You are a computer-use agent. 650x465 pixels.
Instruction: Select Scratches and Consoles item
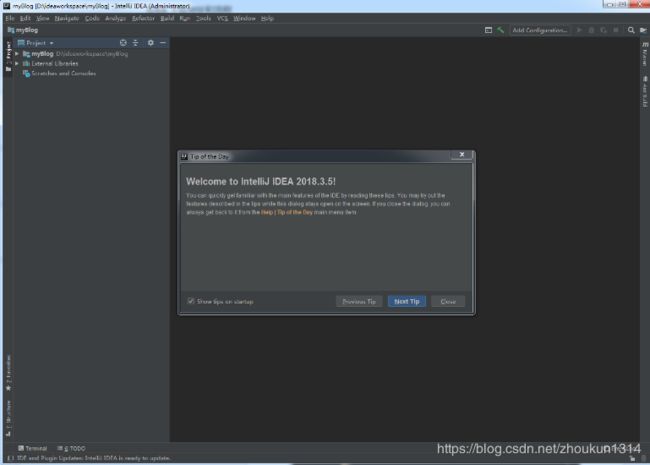coord(63,74)
